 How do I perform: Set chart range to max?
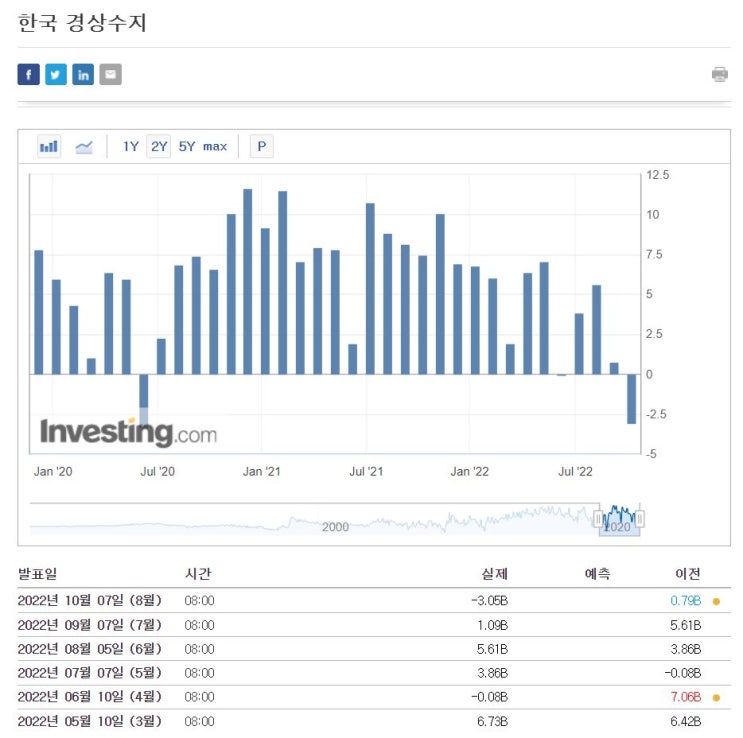[x=215, y=146]
